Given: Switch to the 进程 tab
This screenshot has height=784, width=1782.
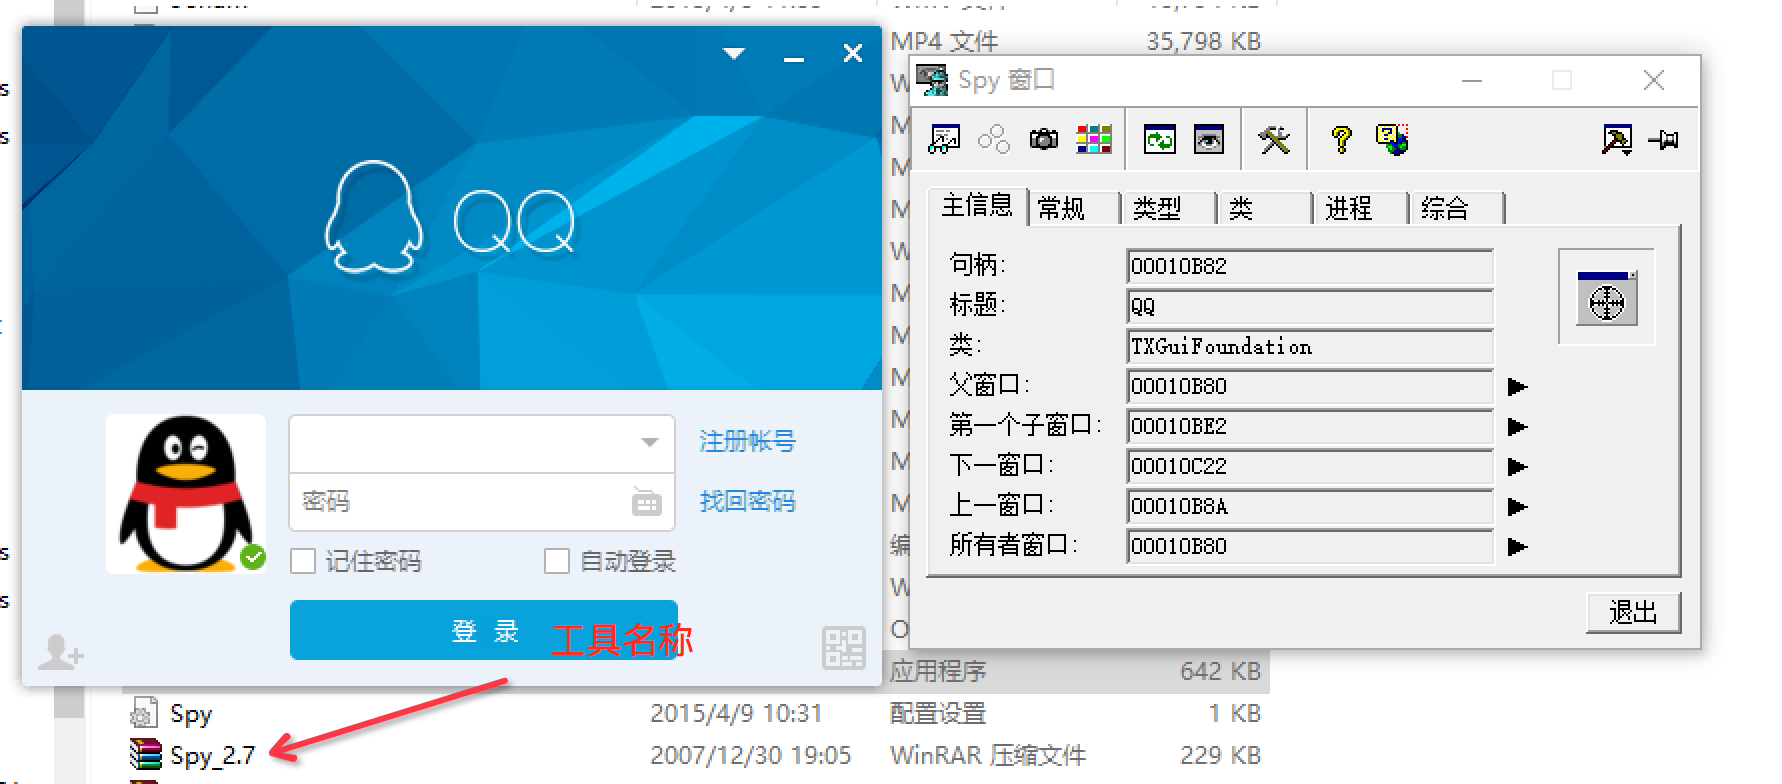Looking at the screenshot, I should pyautogui.click(x=1360, y=208).
